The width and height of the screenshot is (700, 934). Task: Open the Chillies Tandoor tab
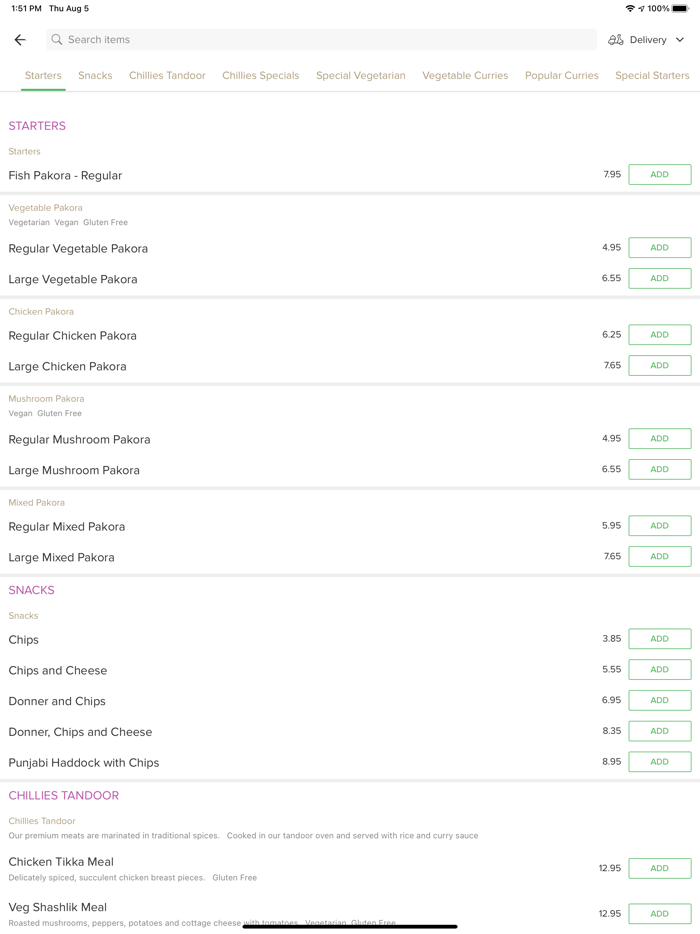(167, 76)
